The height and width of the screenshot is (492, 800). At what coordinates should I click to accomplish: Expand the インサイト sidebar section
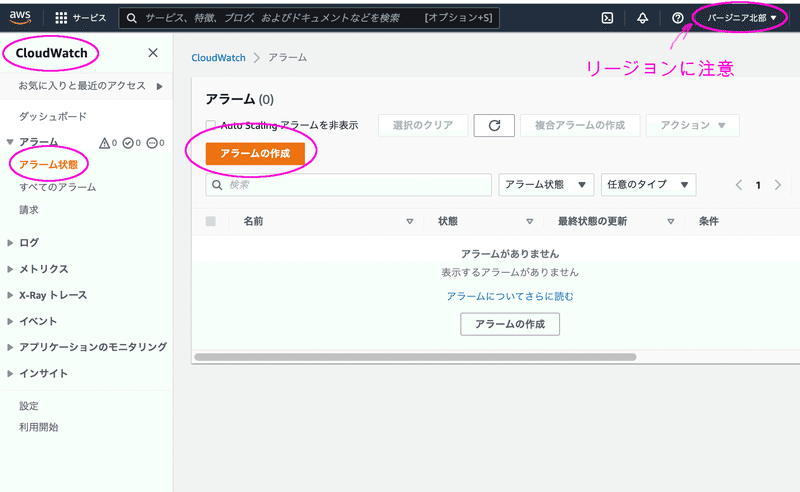pyautogui.click(x=10, y=374)
